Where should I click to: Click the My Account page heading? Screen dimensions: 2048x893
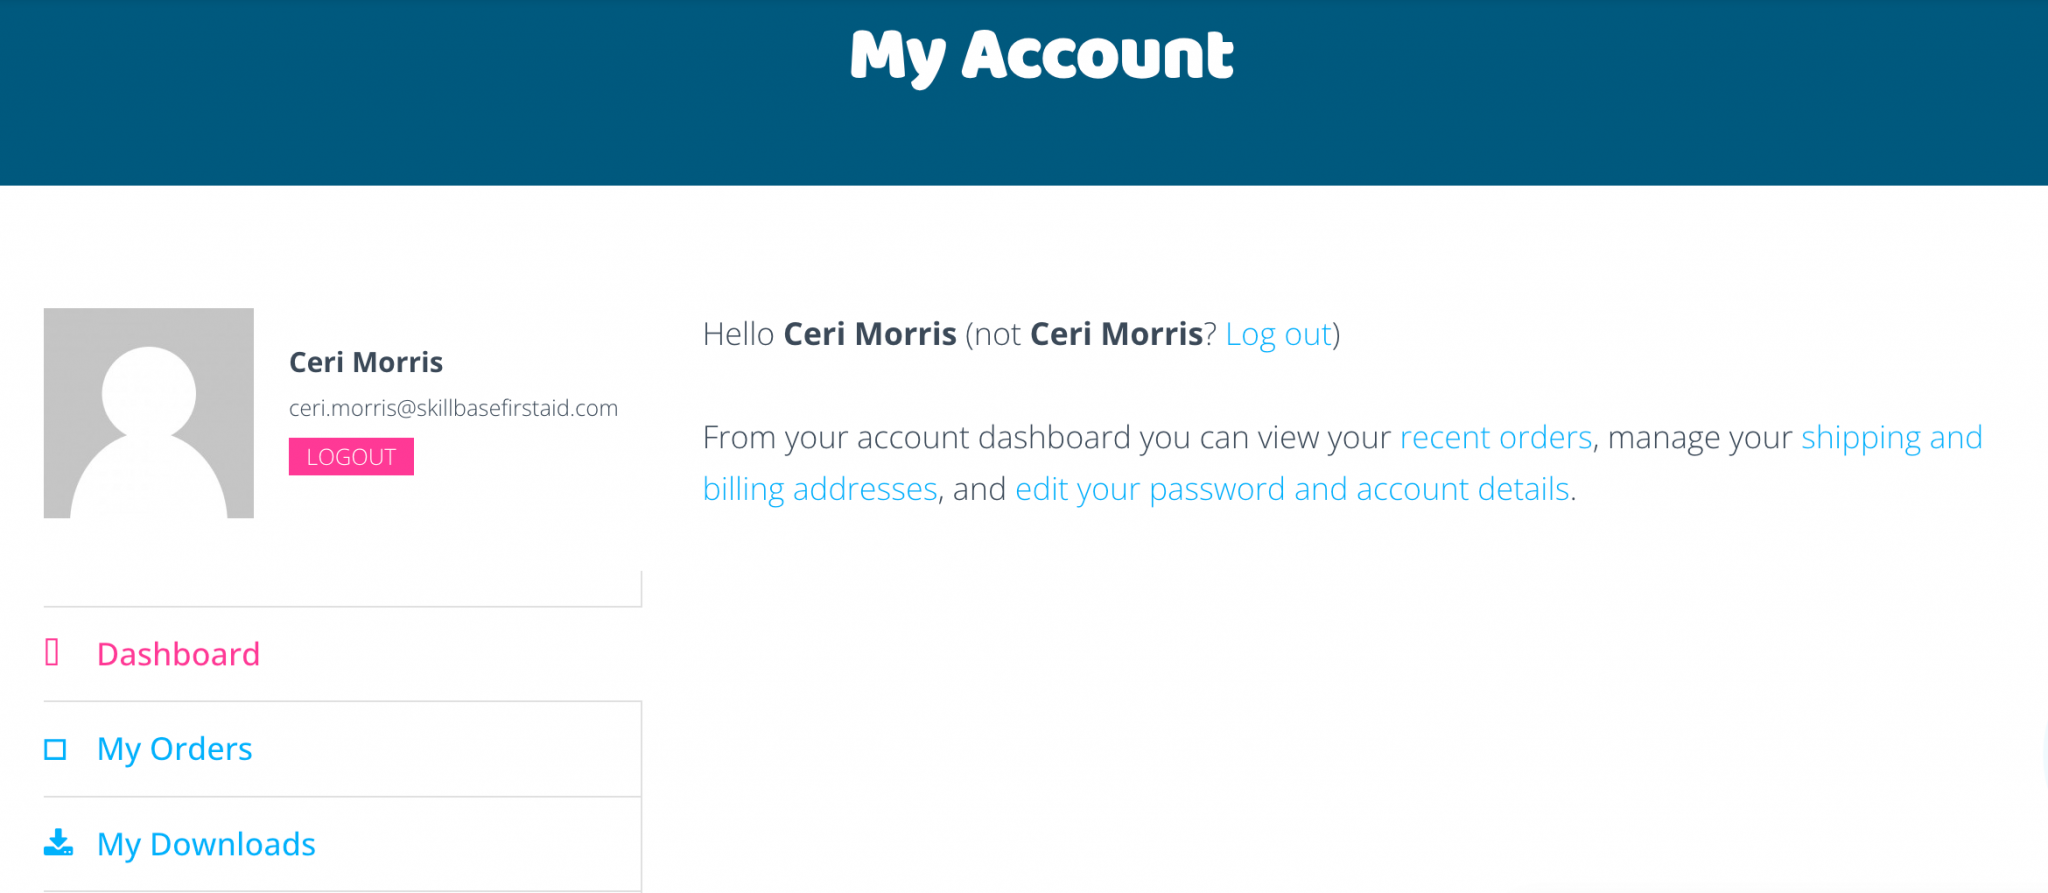(1041, 57)
